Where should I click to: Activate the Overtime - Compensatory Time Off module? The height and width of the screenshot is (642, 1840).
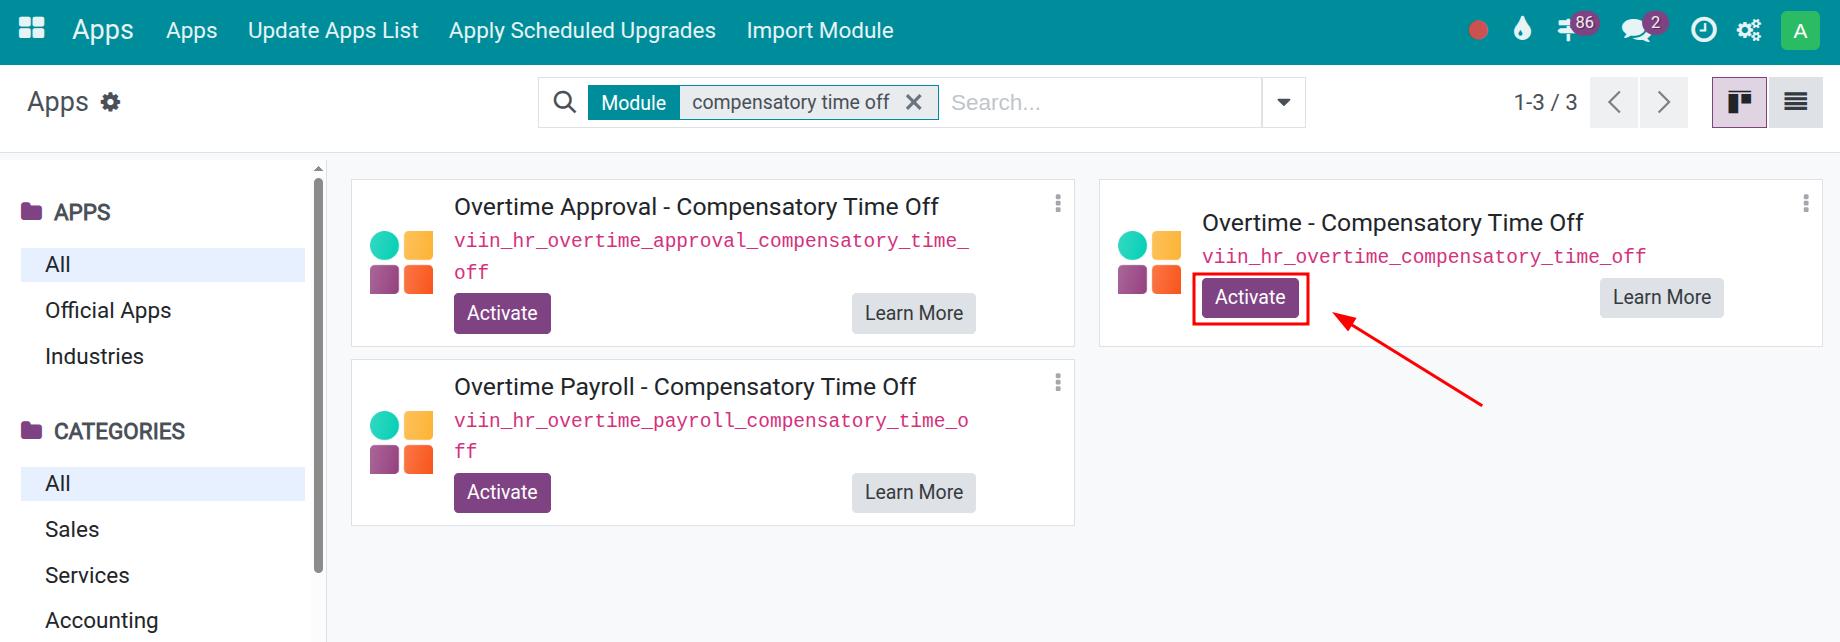[1249, 297]
